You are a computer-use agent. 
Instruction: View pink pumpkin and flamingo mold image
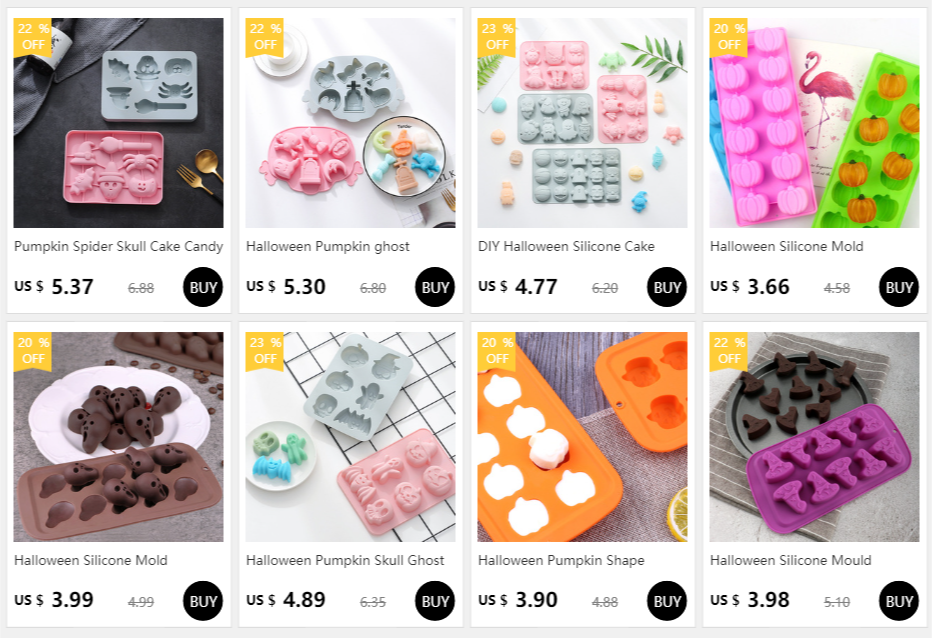(x=814, y=122)
